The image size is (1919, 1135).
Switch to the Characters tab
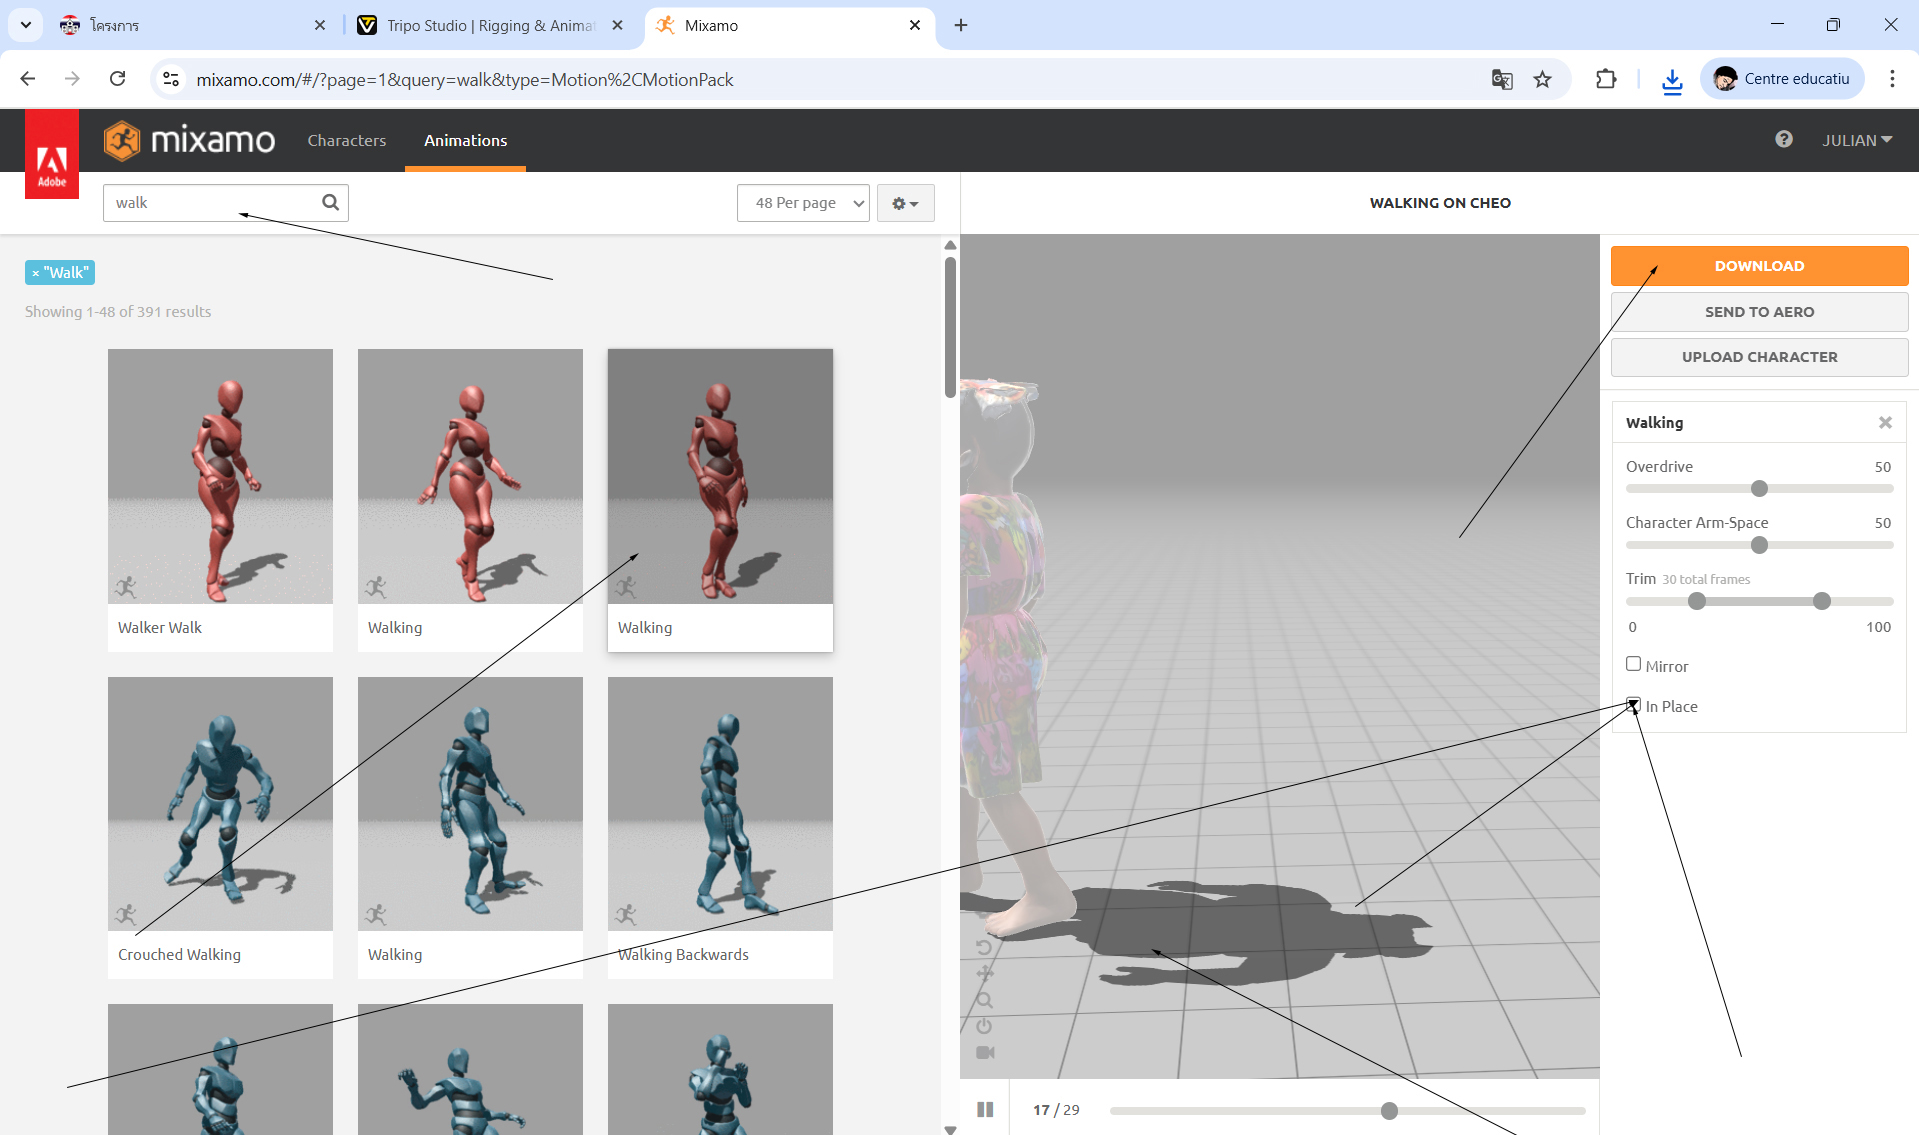[346, 140]
